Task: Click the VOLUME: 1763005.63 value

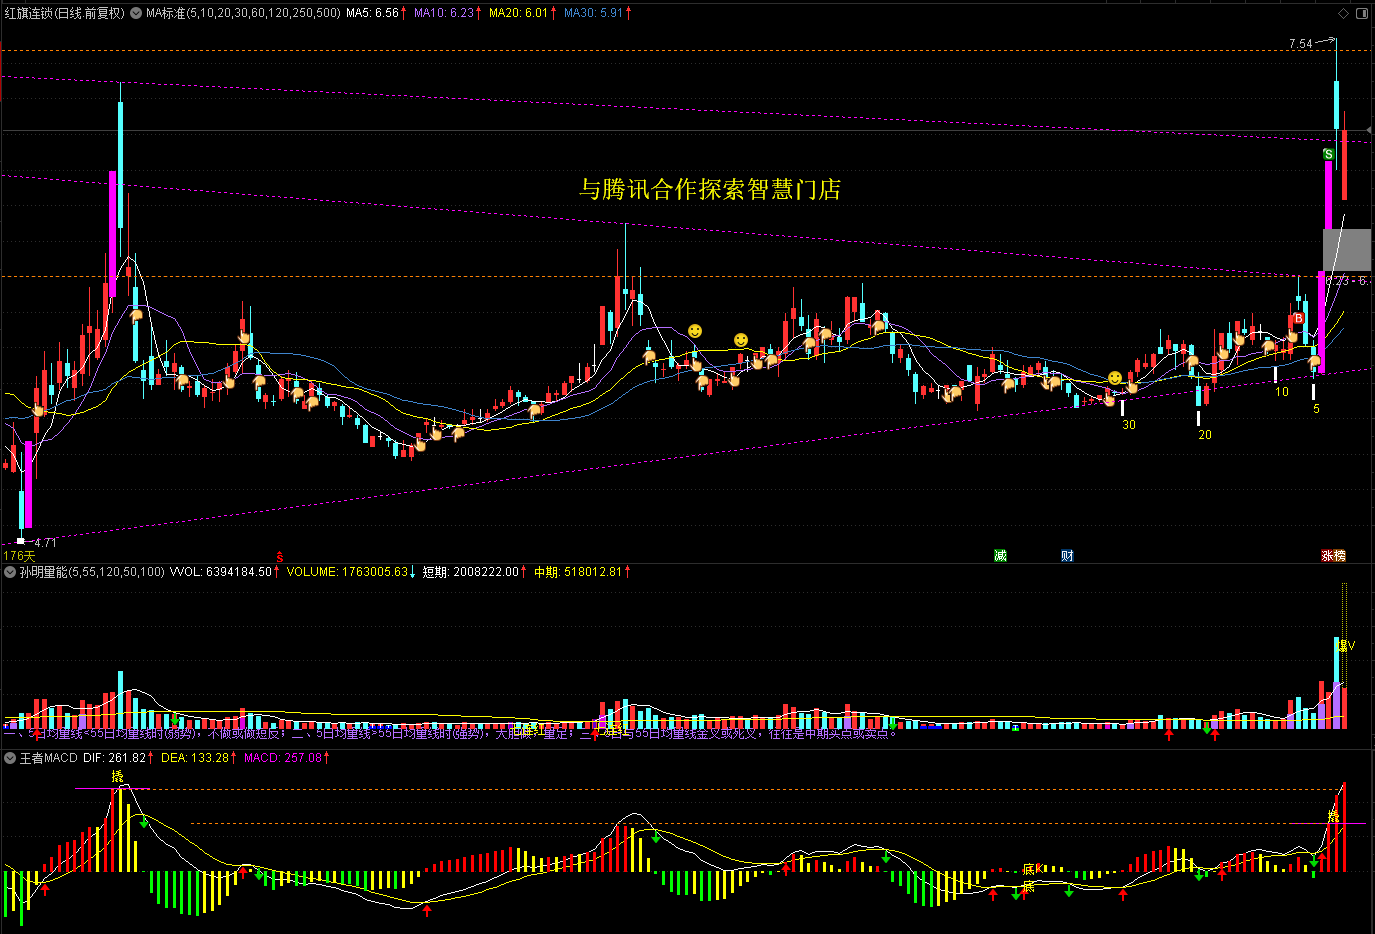Action: coord(347,572)
